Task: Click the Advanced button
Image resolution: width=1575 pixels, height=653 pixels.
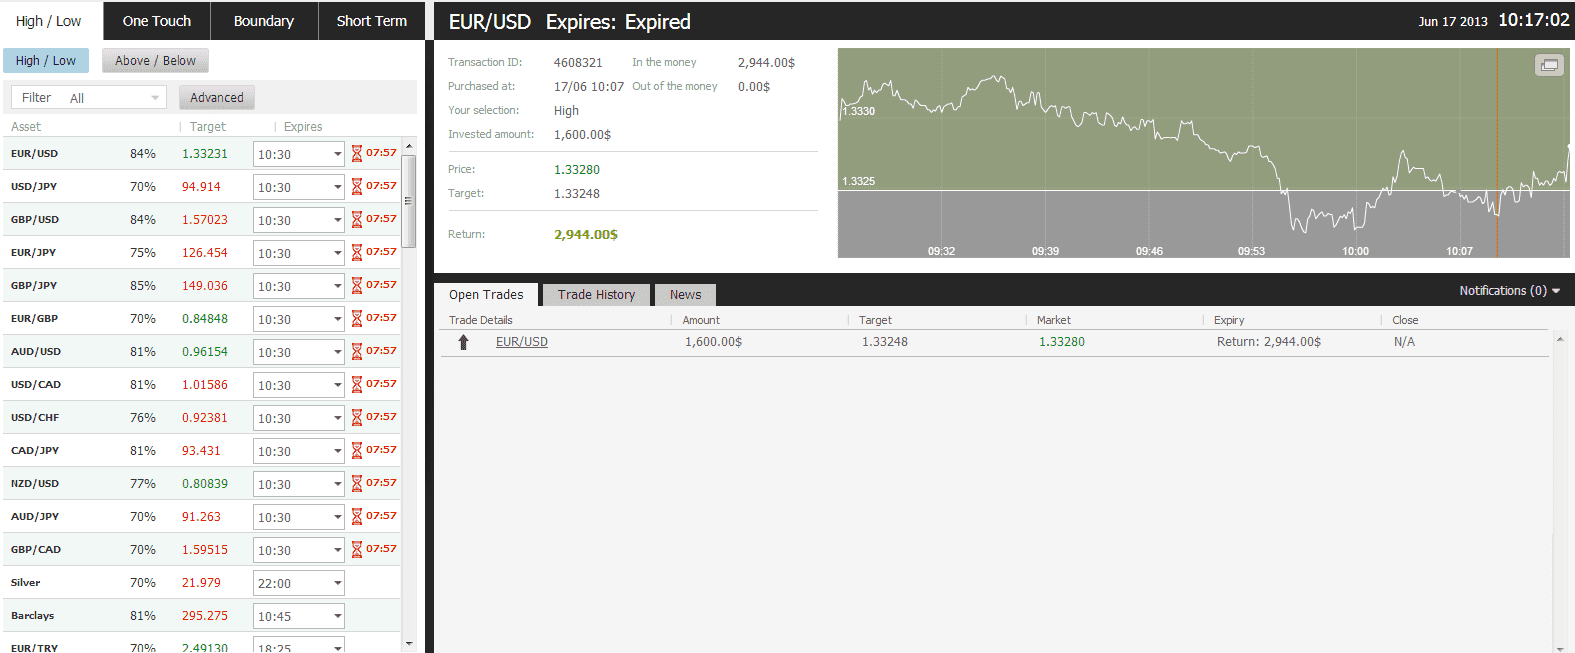Action: coord(217,98)
